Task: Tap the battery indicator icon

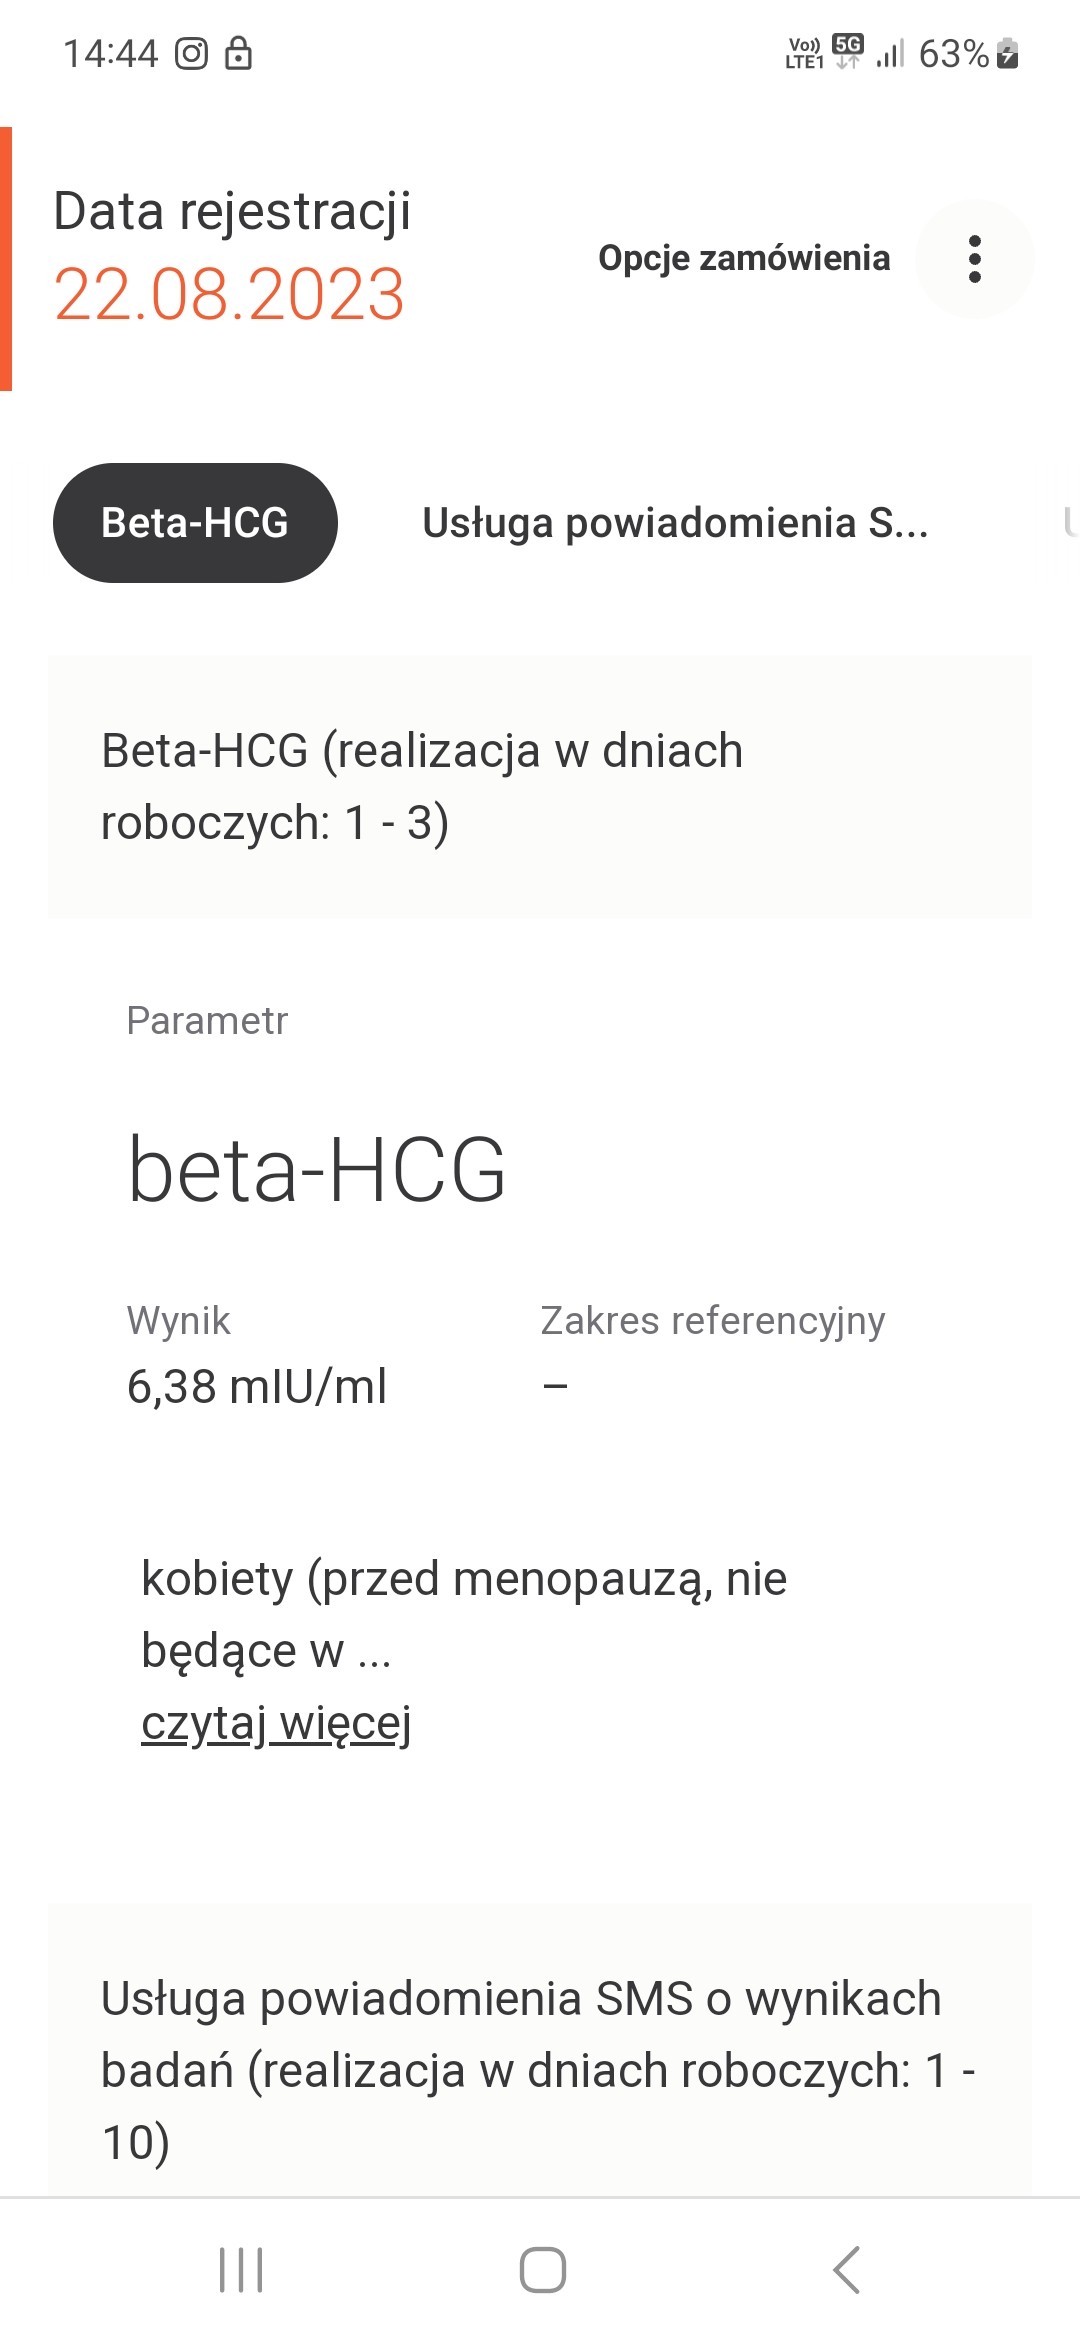Action: (1008, 53)
